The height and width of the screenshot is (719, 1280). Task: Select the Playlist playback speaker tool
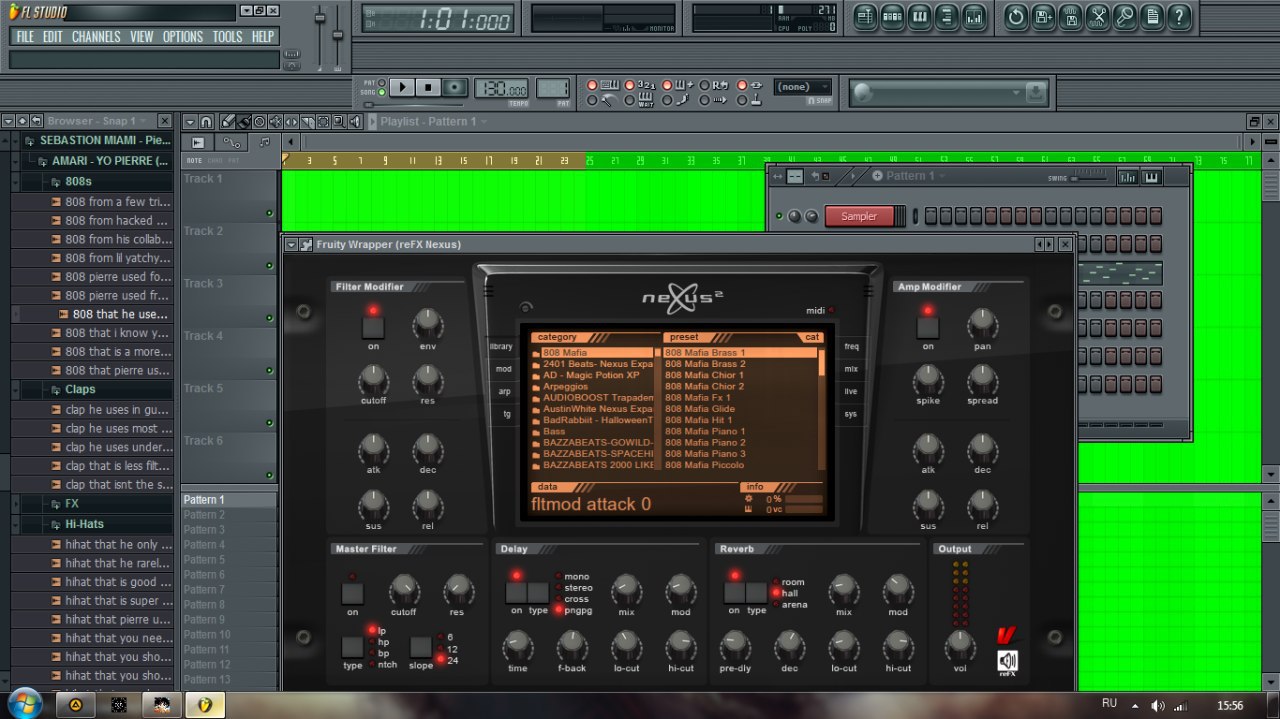355,121
